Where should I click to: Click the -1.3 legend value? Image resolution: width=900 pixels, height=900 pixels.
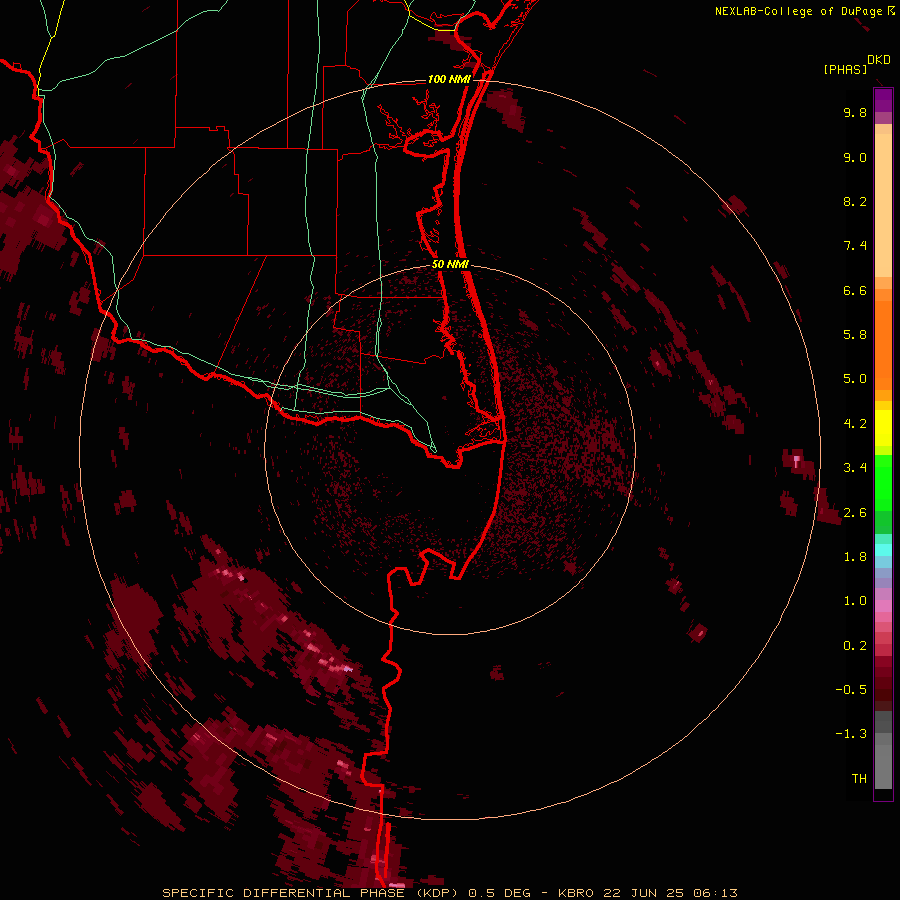(x=851, y=734)
